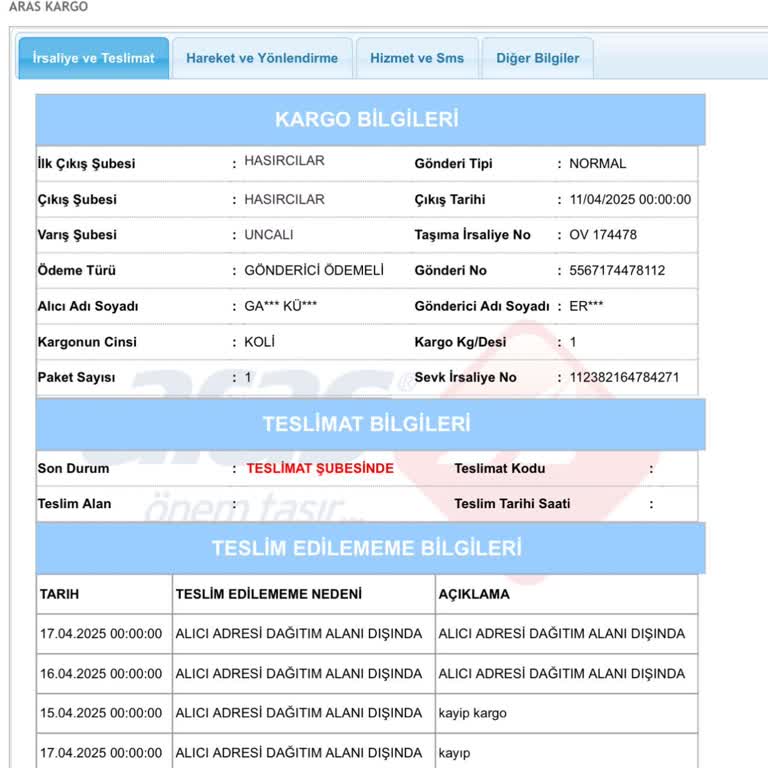Click recipient name GA*** KÜ***
Screen dimensions: 768x768
pos(281,306)
